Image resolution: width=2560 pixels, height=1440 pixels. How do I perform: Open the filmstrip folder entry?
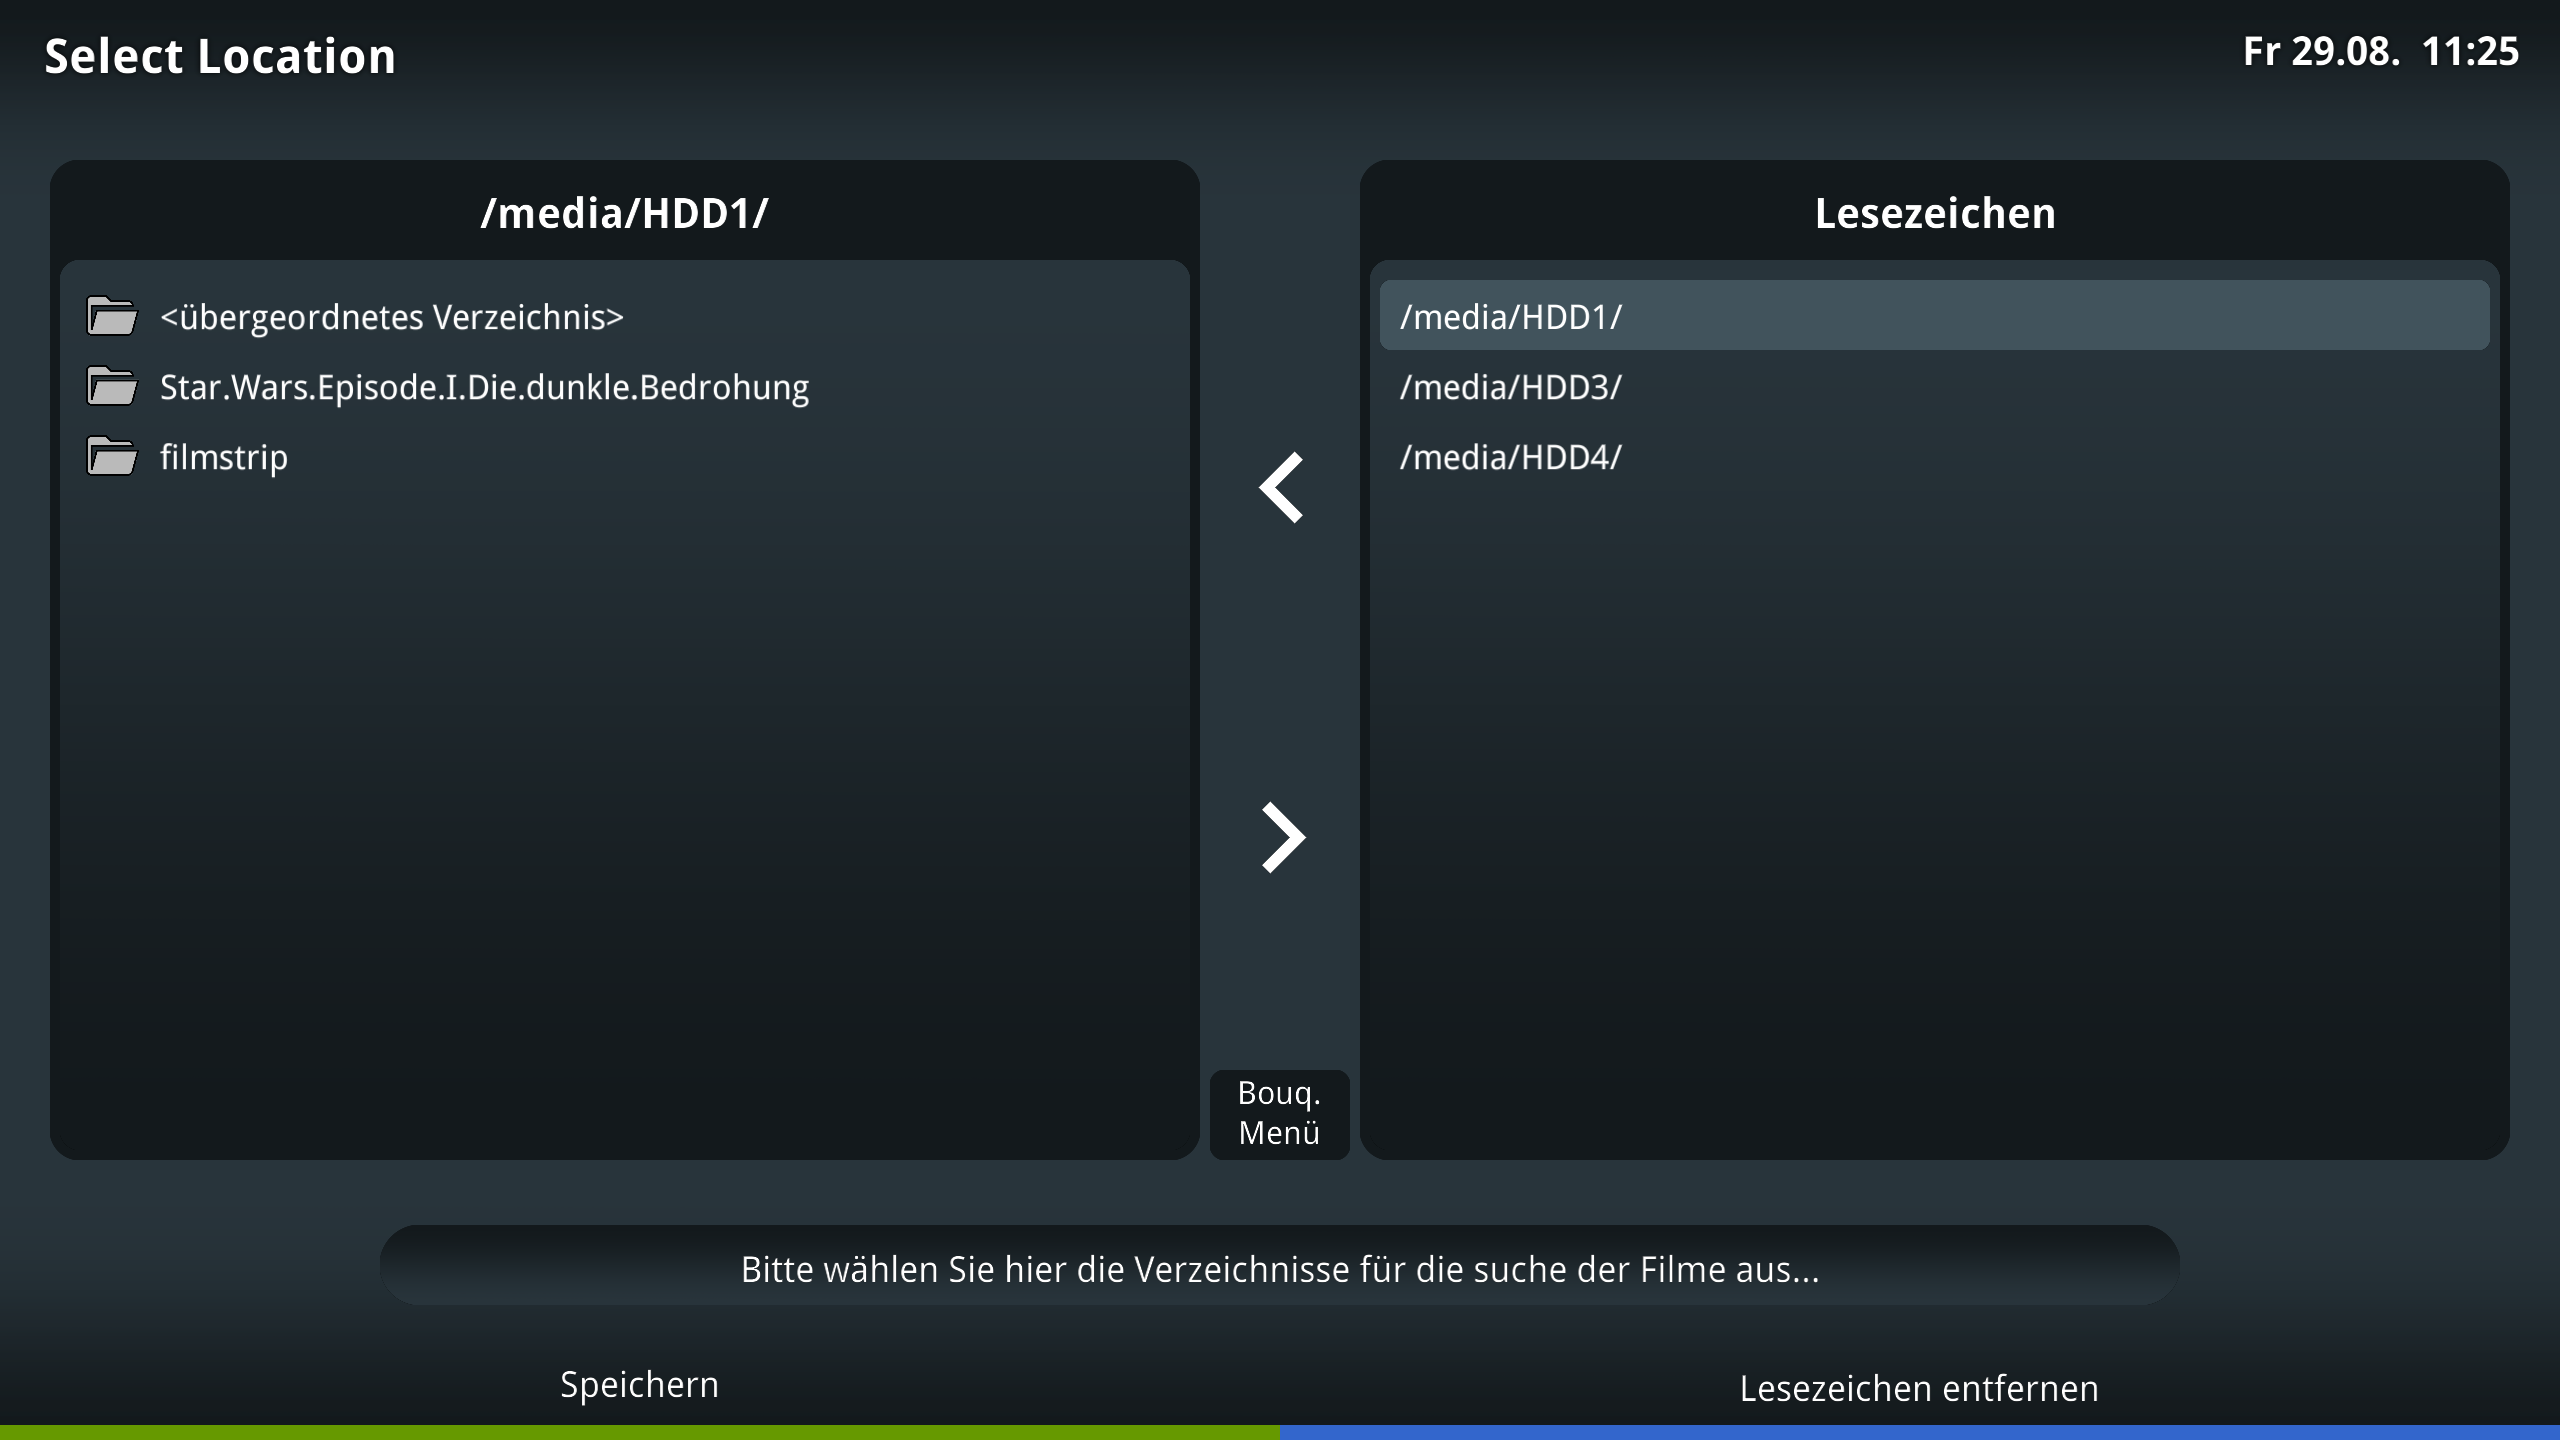pyautogui.click(x=224, y=457)
